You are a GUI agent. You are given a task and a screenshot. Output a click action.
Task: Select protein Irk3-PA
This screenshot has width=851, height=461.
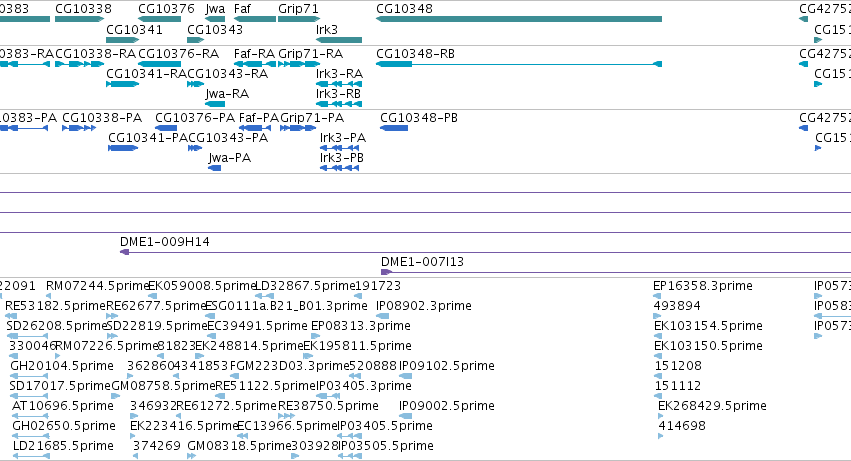point(343,137)
